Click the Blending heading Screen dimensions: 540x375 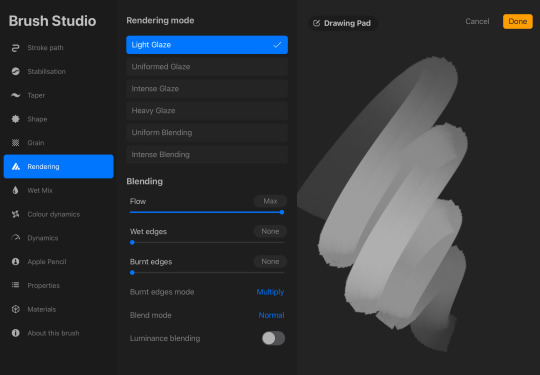tap(144, 181)
